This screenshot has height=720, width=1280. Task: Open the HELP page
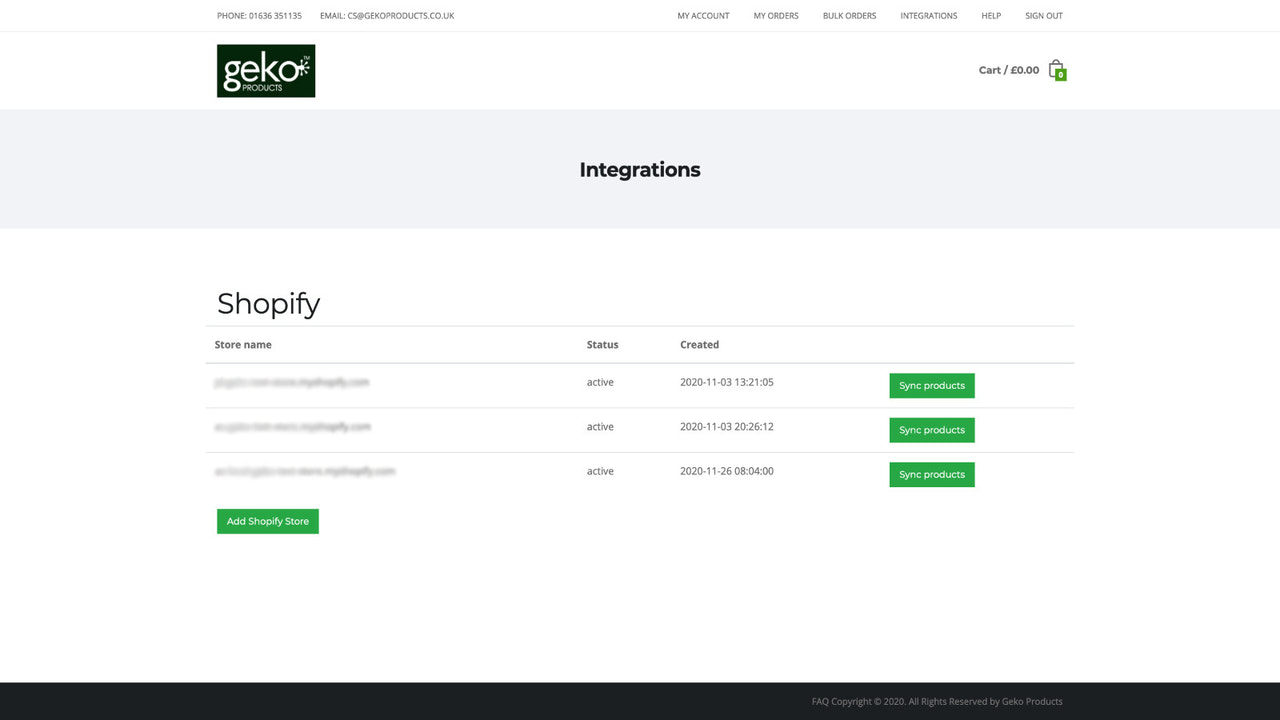[991, 15]
